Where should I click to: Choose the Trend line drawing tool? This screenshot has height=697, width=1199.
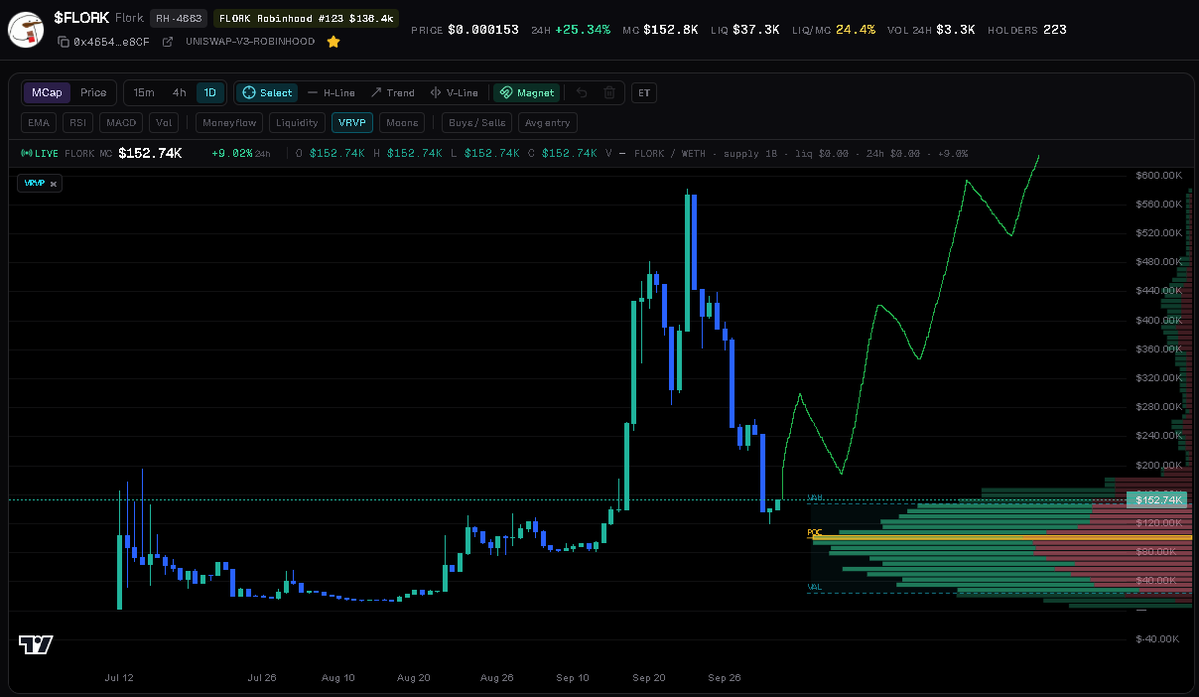tap(392, 92)
